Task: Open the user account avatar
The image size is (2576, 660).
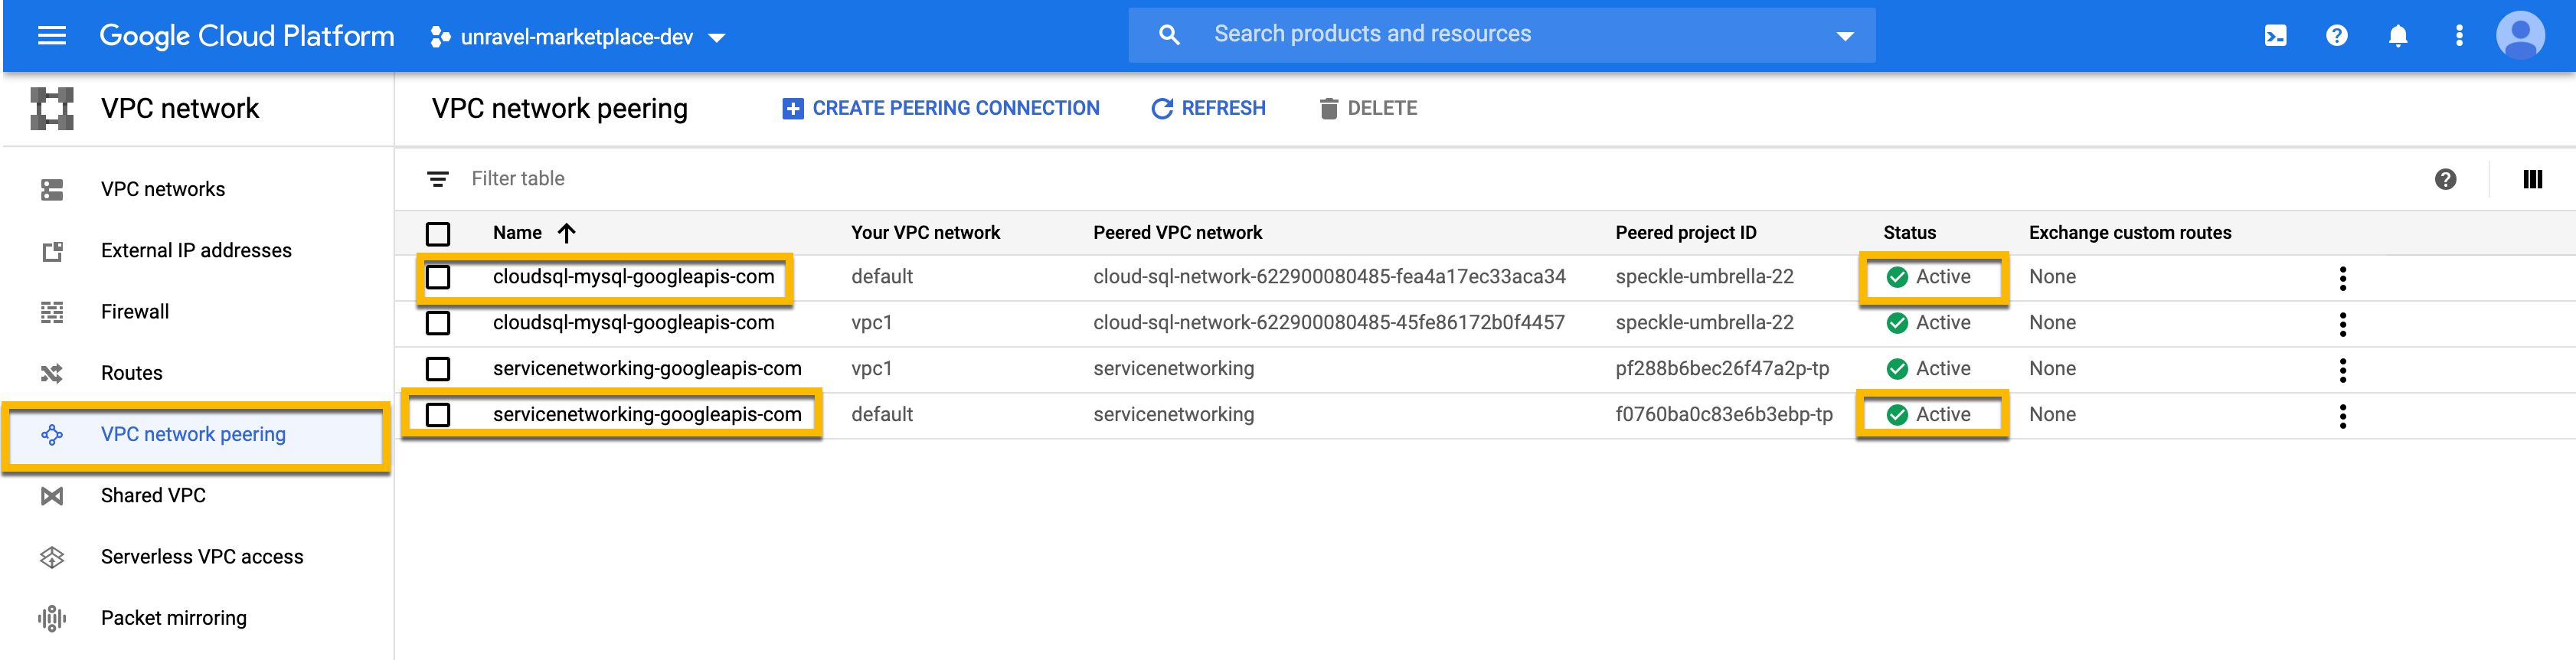Action: tap(2520, 36)
